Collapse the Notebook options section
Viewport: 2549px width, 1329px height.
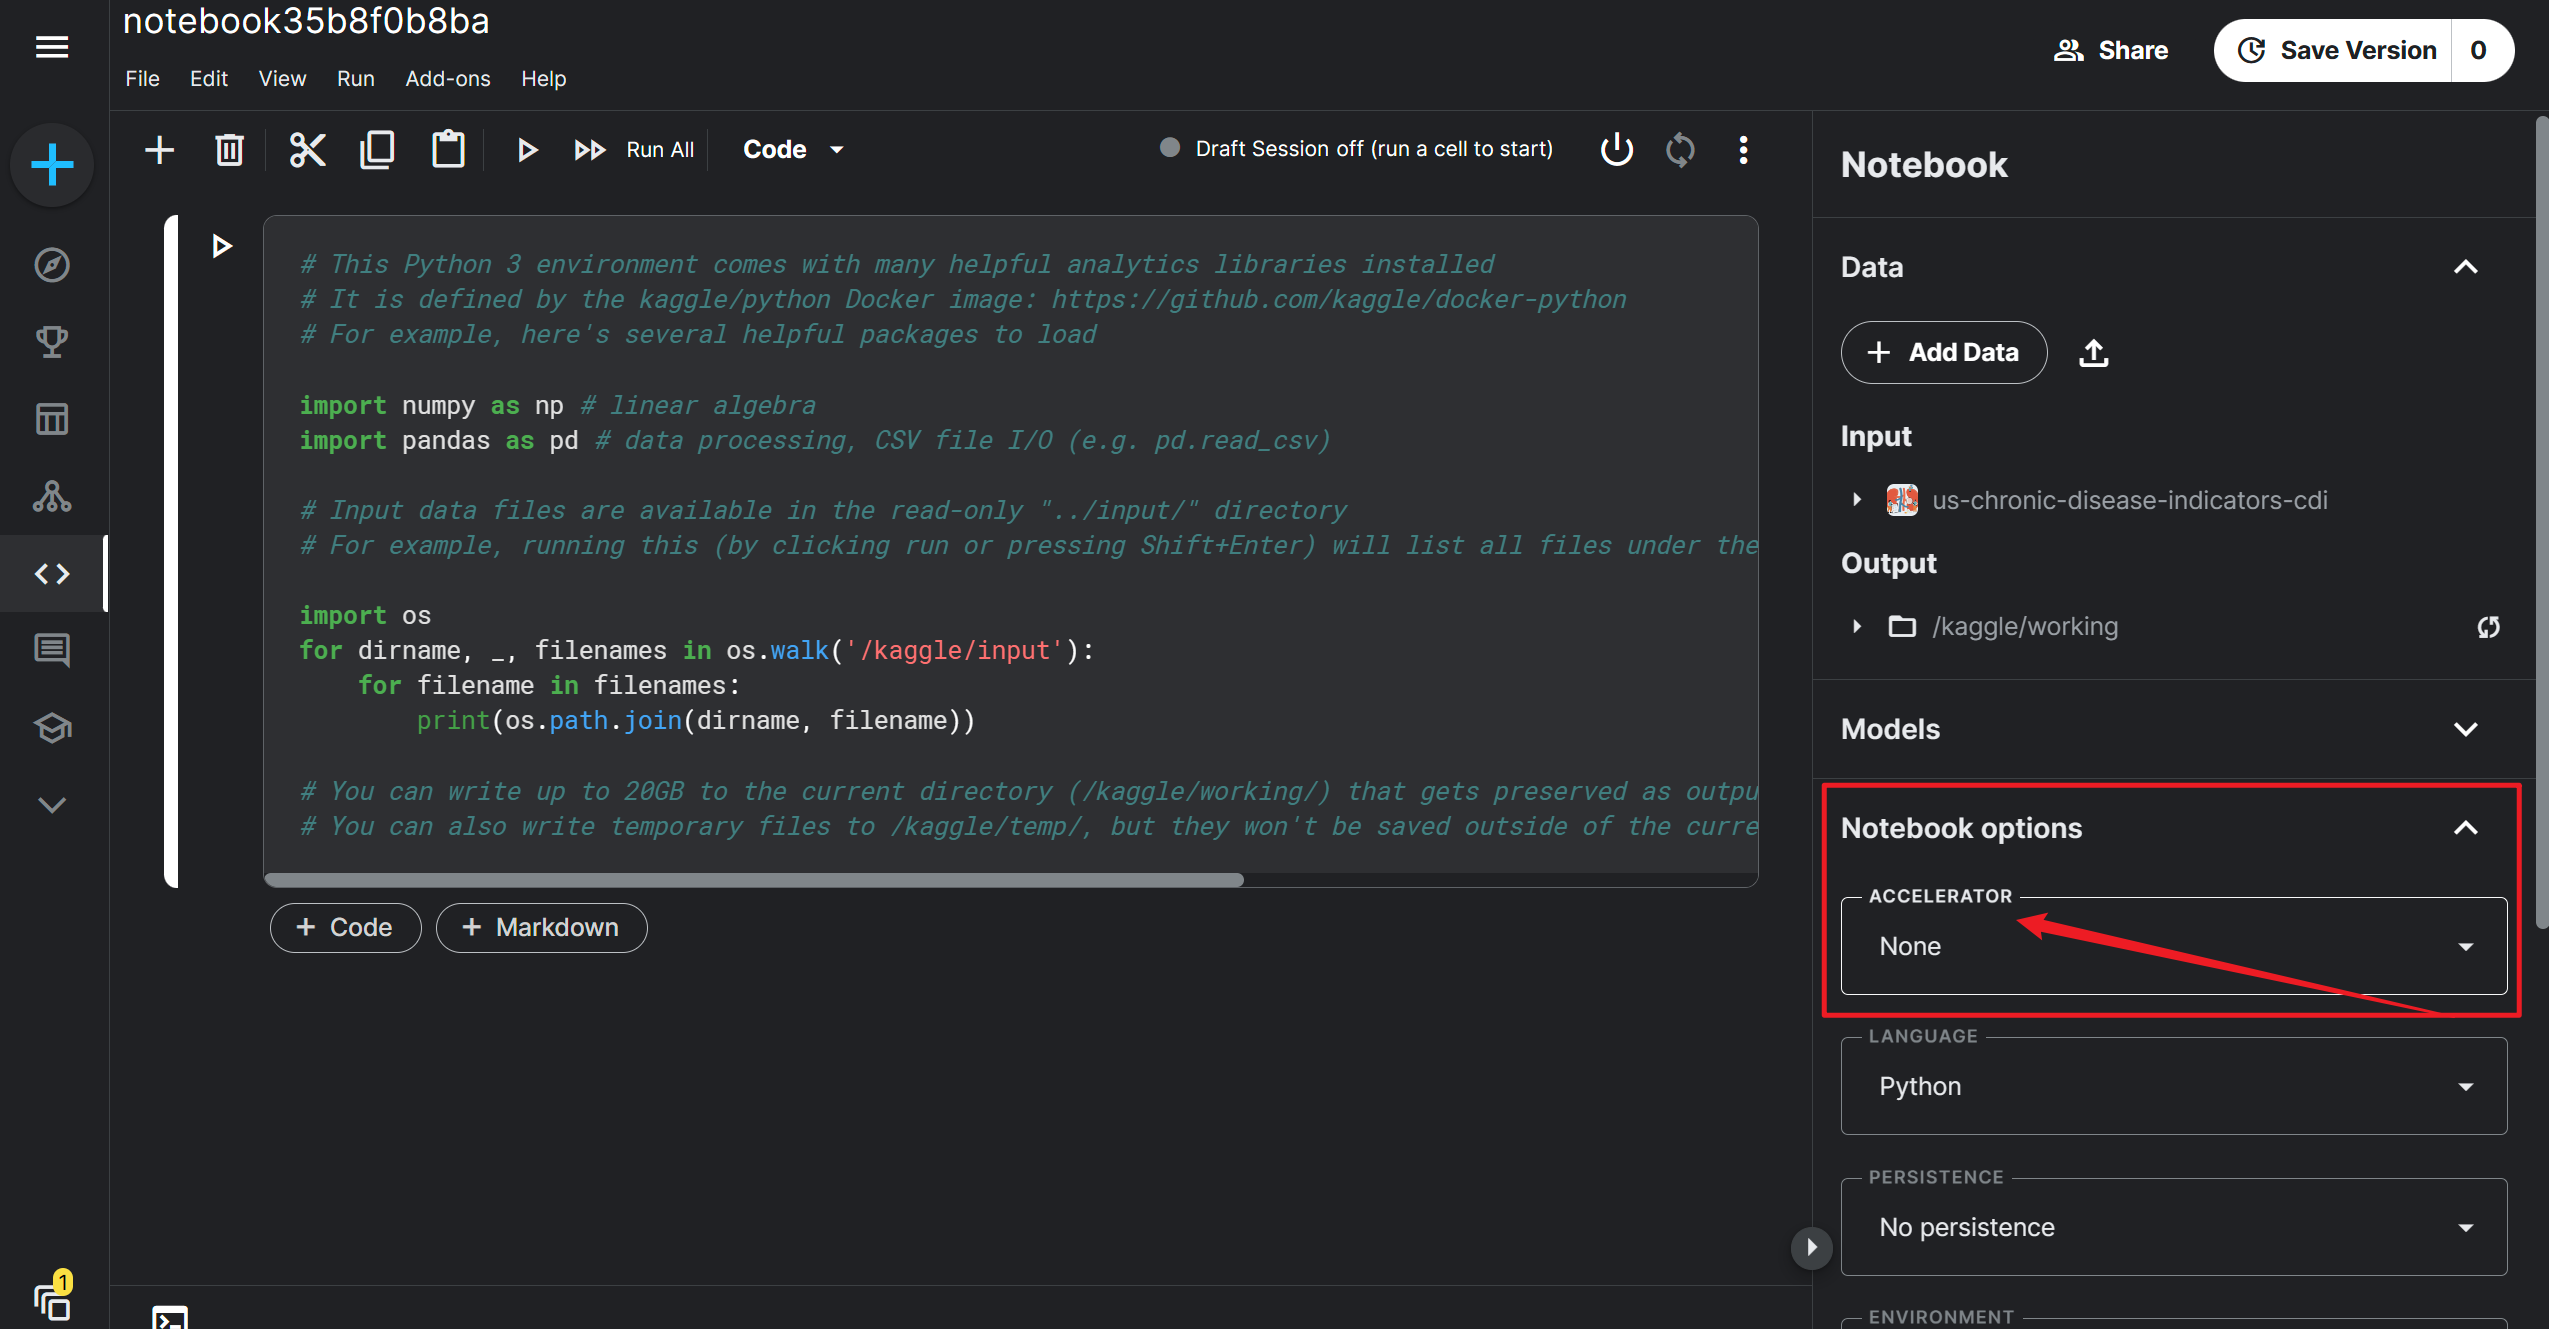2465,828
